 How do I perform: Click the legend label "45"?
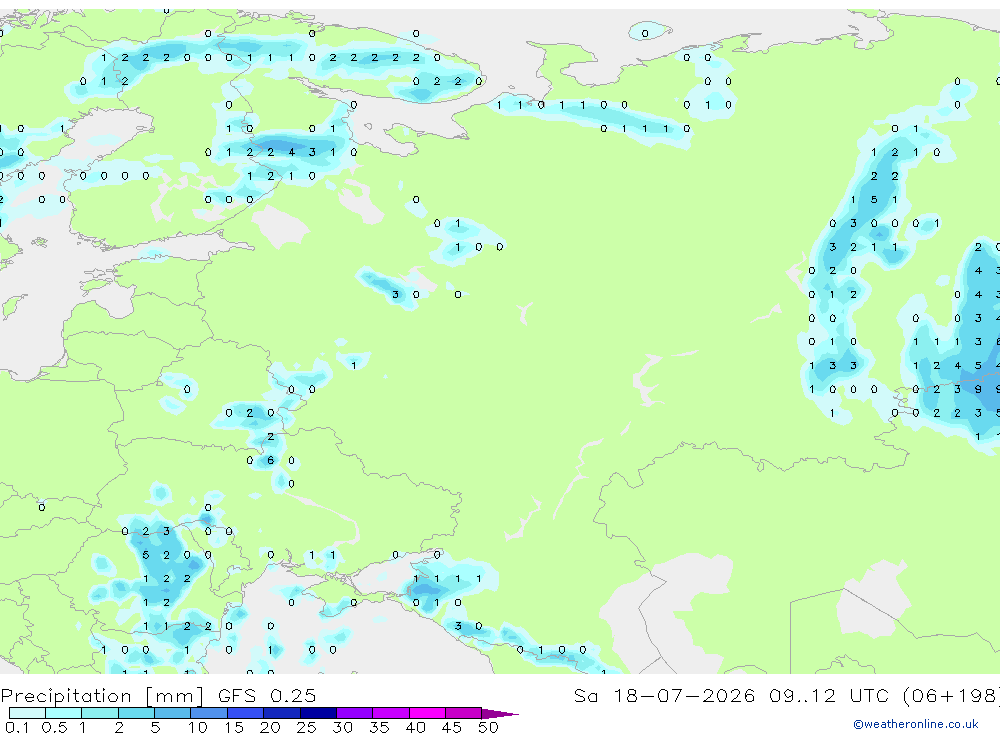tap(452, 727)
